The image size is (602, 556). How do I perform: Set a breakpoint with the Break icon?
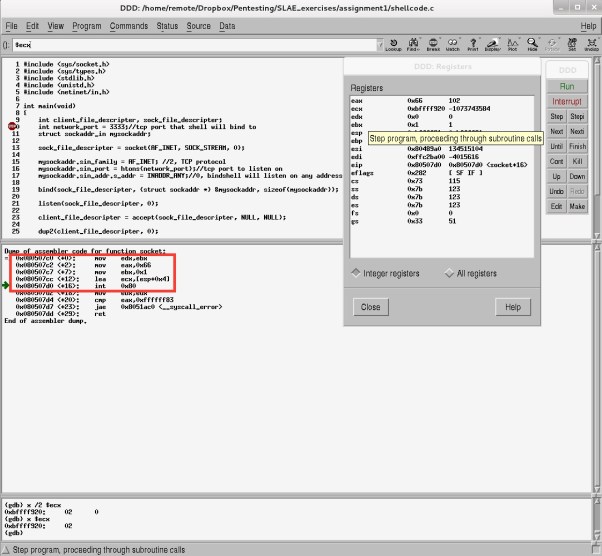pyautogui.click(x=432, y=44)
